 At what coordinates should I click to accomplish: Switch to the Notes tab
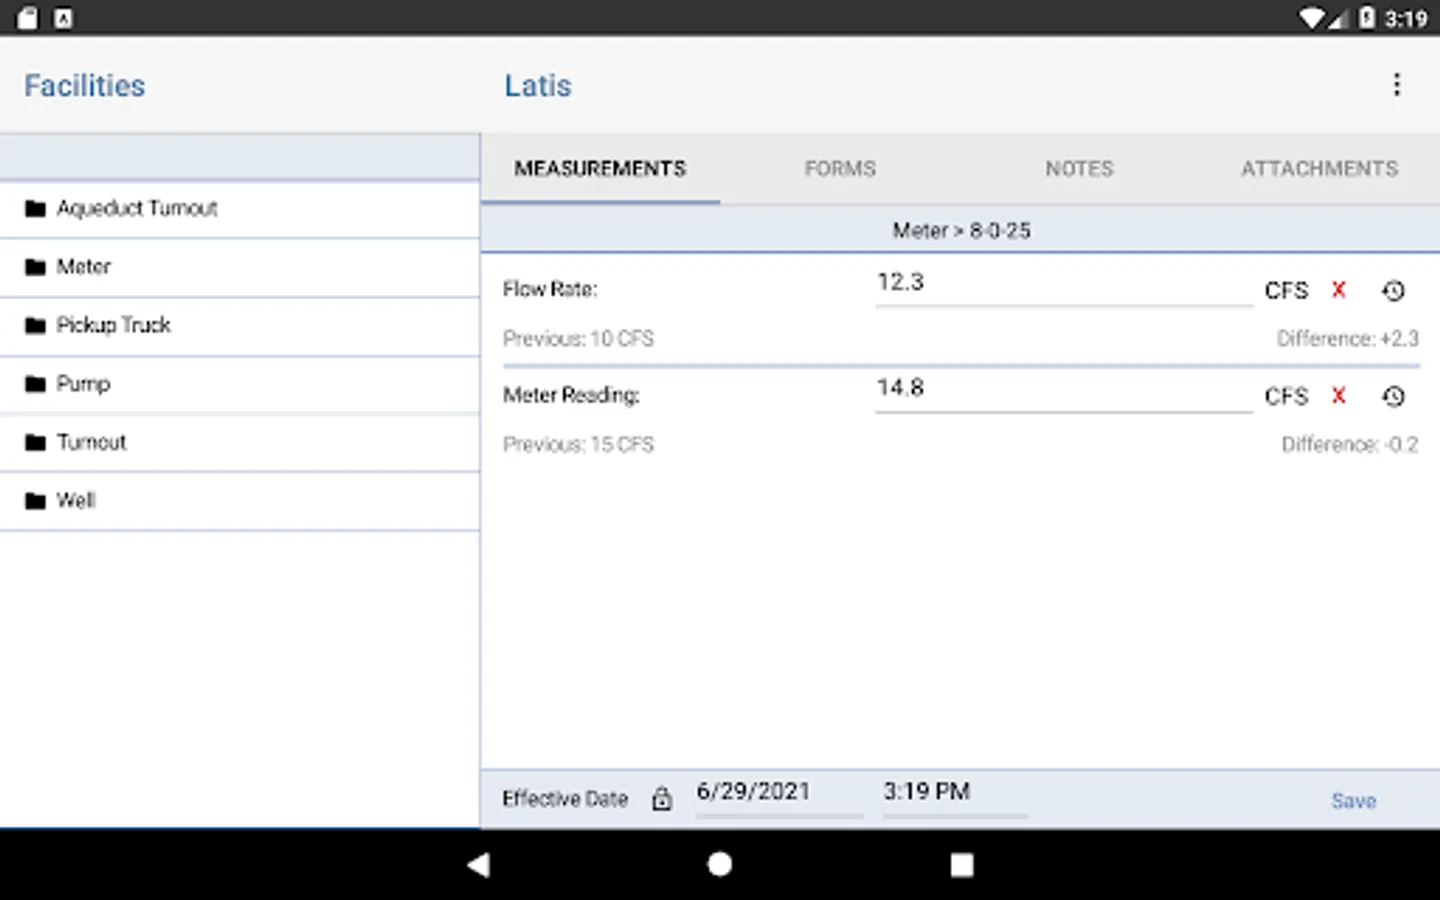[x=1080, y=169]
